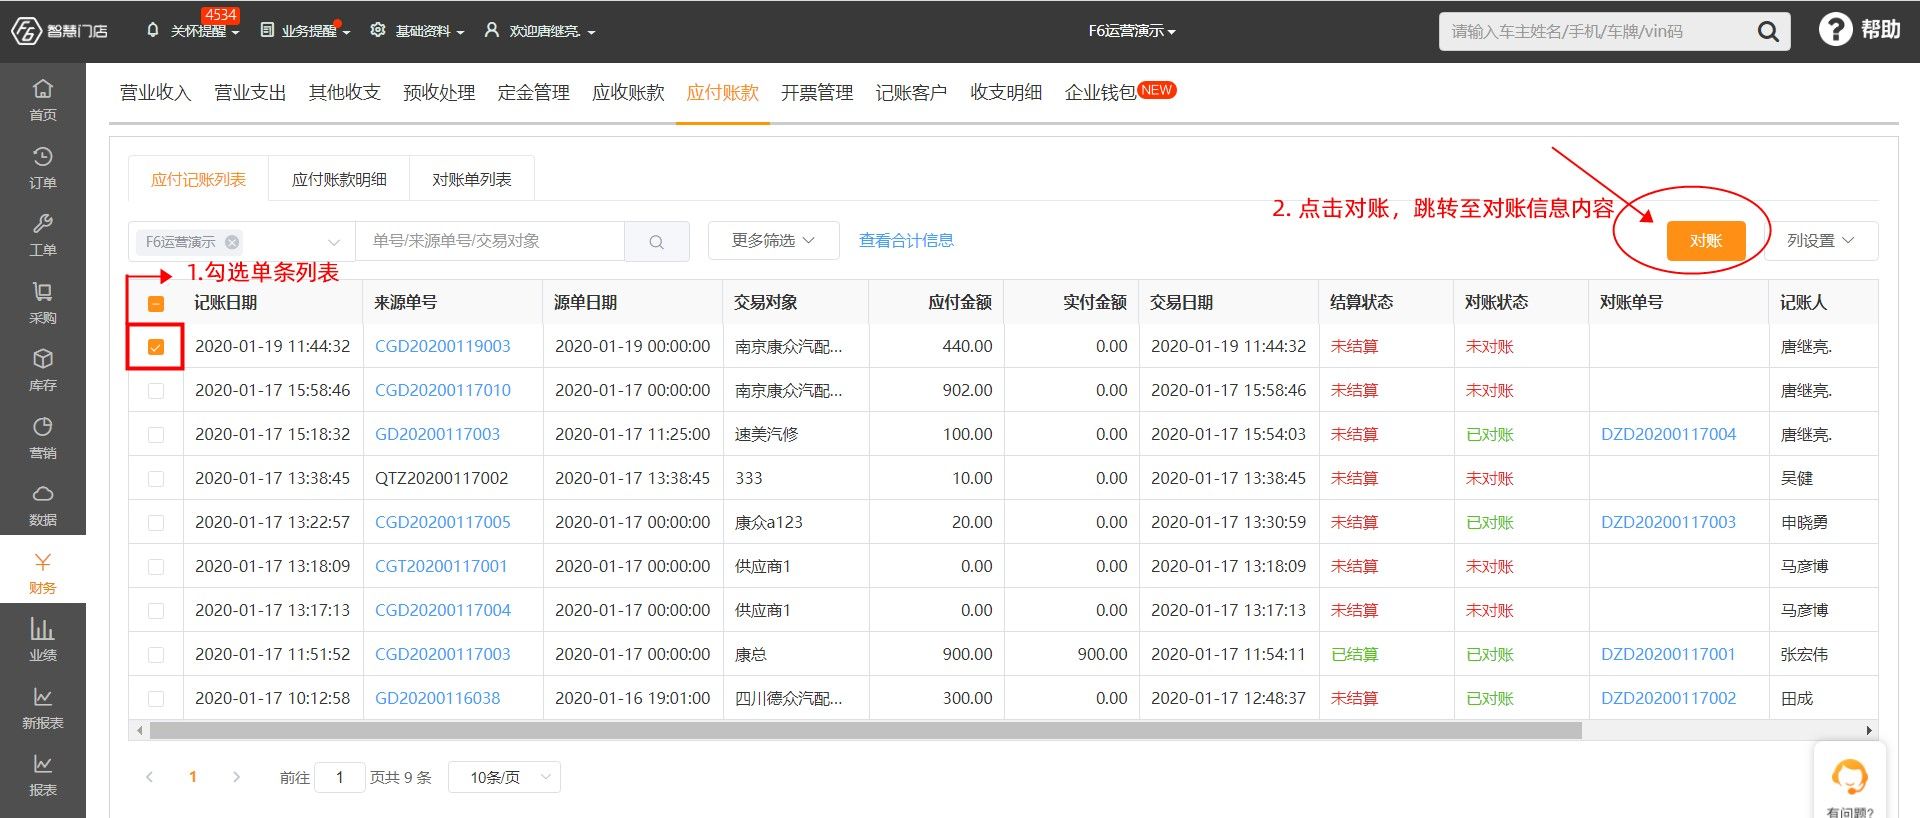The height and width of the screenshot is (818, 1920).
Task: Open source order link CGD20200119003
Action: [x=443, y=347]
